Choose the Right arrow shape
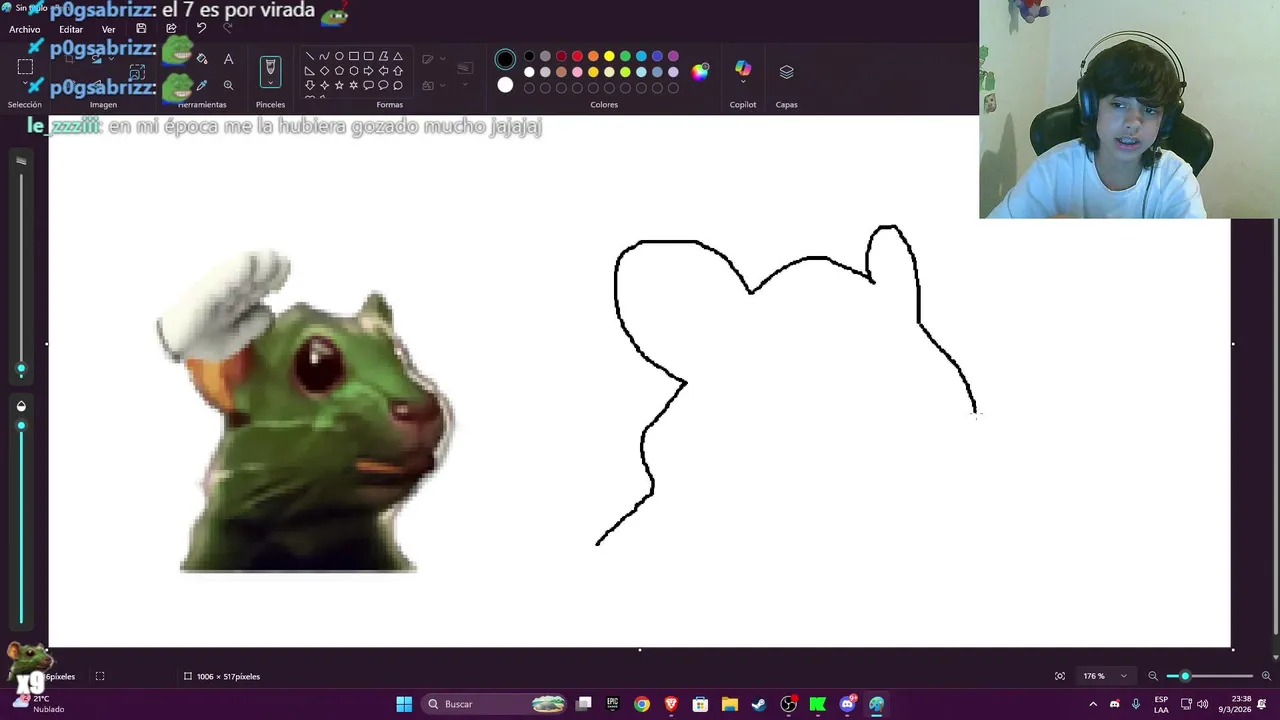The image size is (1280, 720). (x=368, y=71)
